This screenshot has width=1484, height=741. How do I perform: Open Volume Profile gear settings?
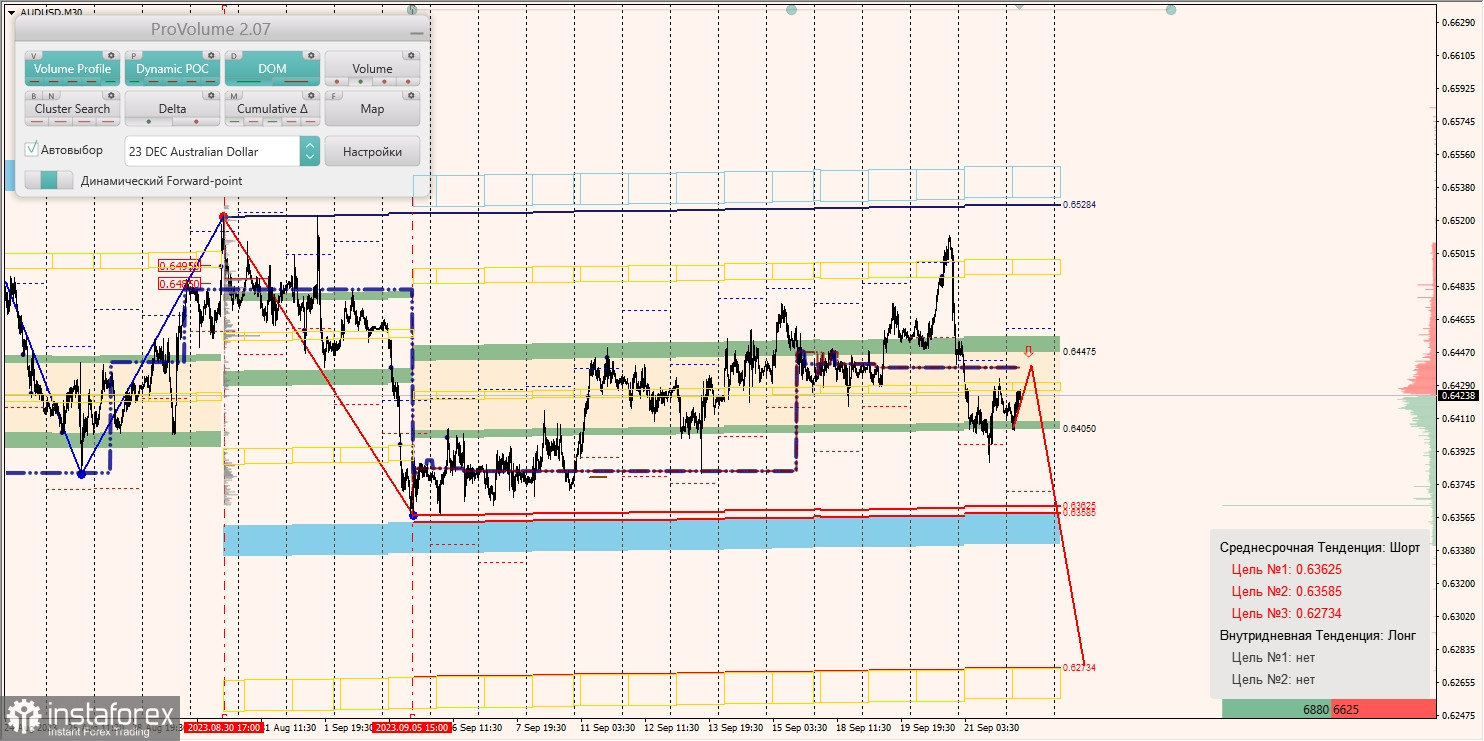click(x=112, y=56)
